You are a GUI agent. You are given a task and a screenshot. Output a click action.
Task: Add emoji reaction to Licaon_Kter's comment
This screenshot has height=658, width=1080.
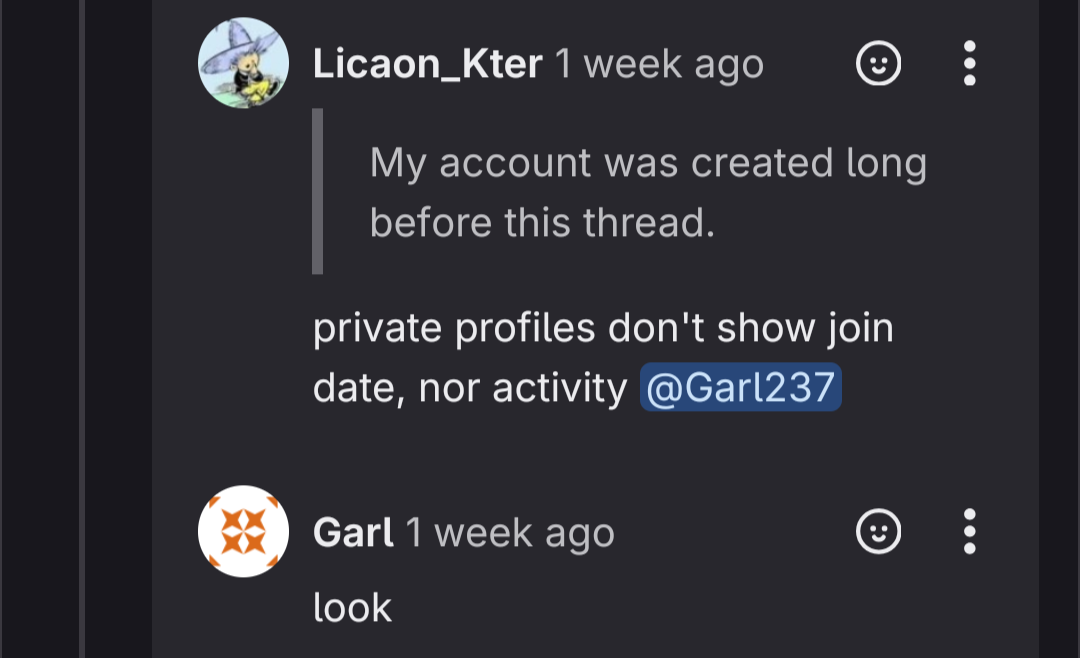point(878,63)
